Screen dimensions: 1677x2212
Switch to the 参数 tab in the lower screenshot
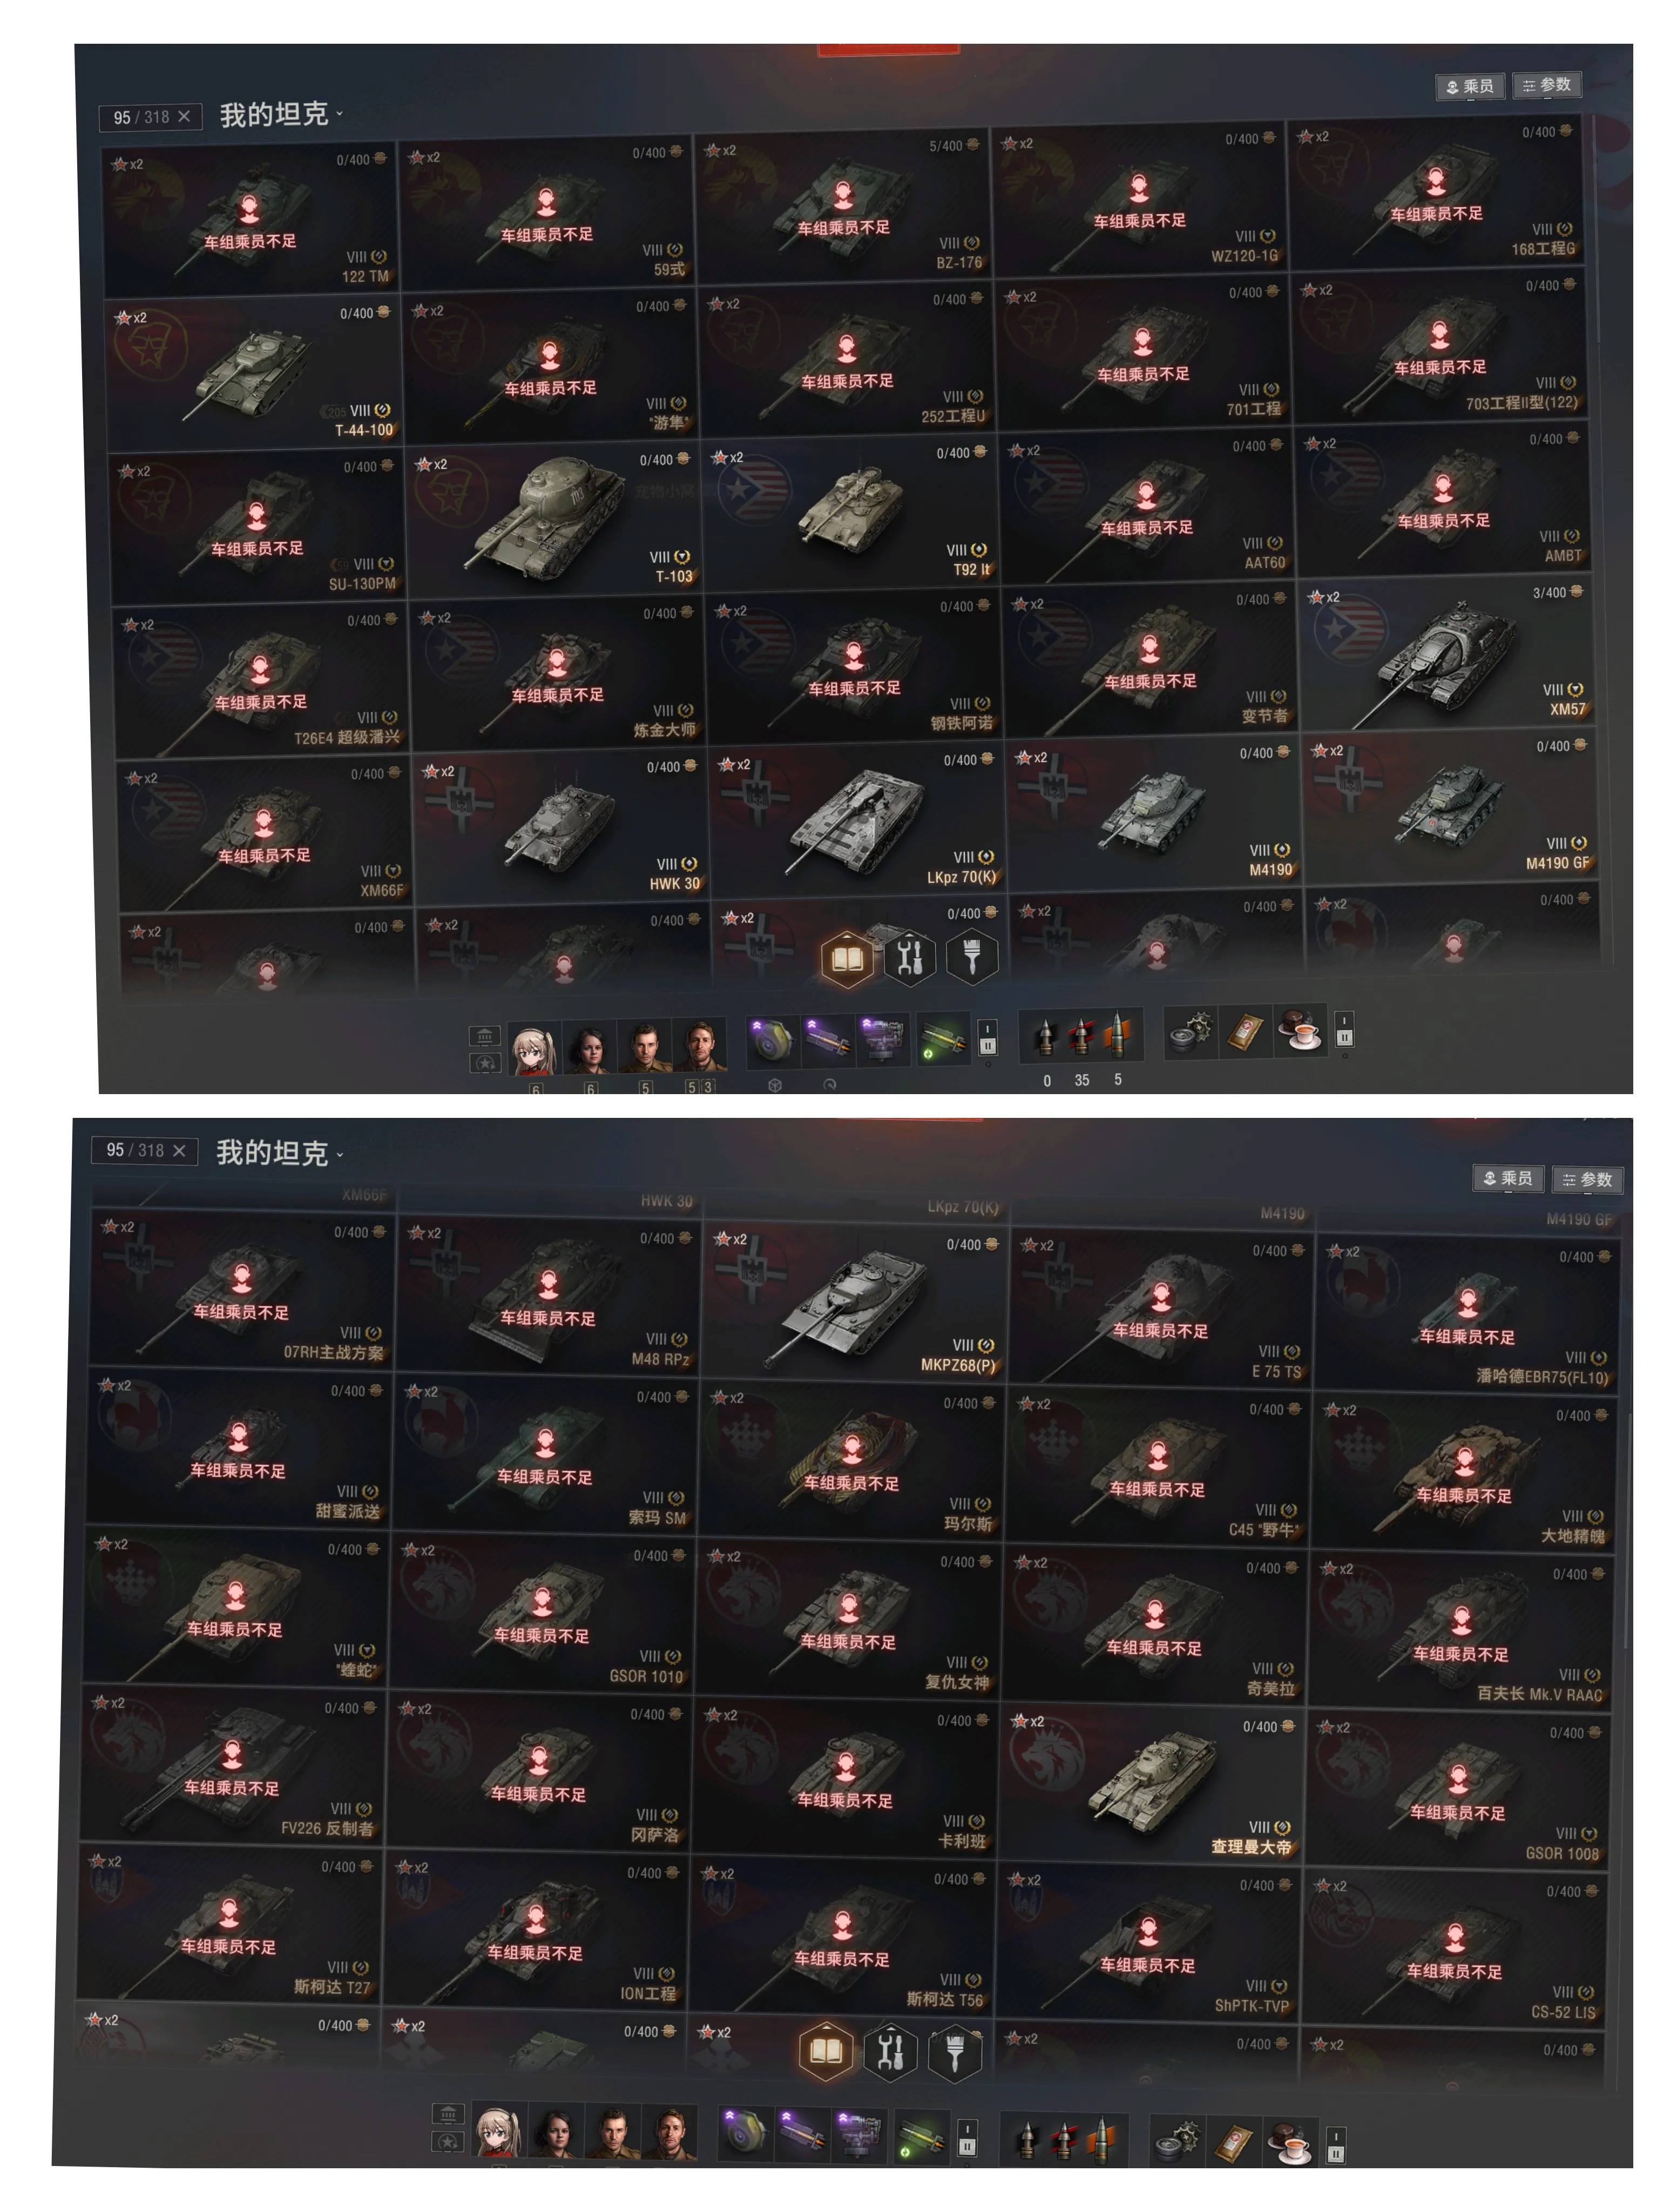coord(1588,1180)
